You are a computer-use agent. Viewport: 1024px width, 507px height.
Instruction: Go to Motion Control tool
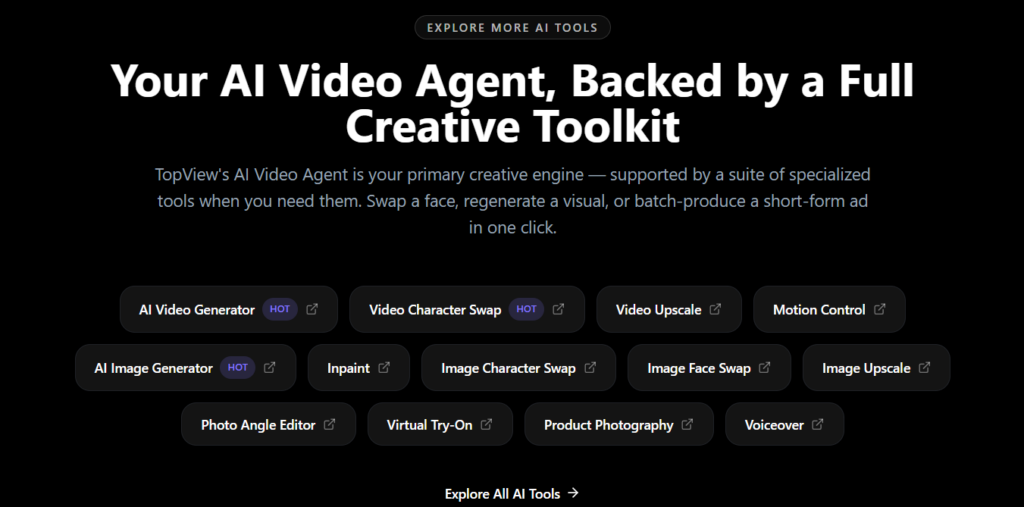[829, 309]
